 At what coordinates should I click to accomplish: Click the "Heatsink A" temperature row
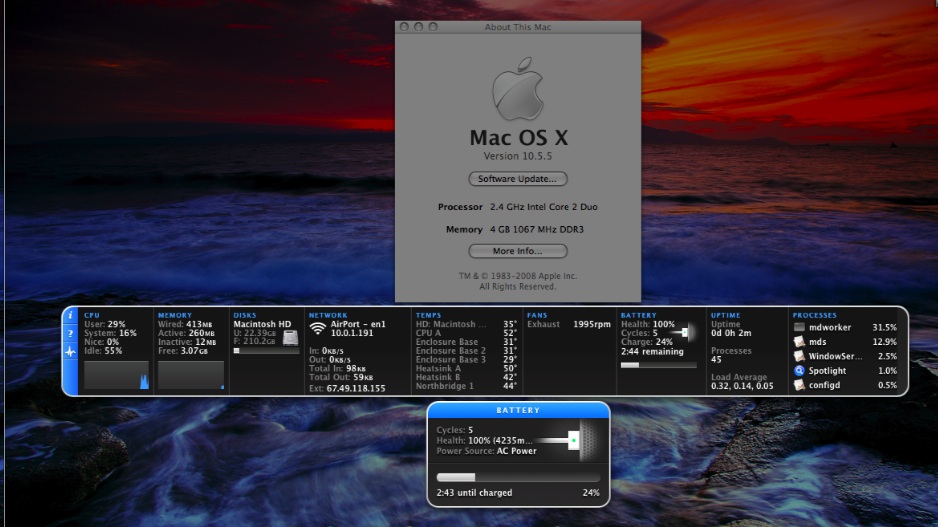coord(466,368)
